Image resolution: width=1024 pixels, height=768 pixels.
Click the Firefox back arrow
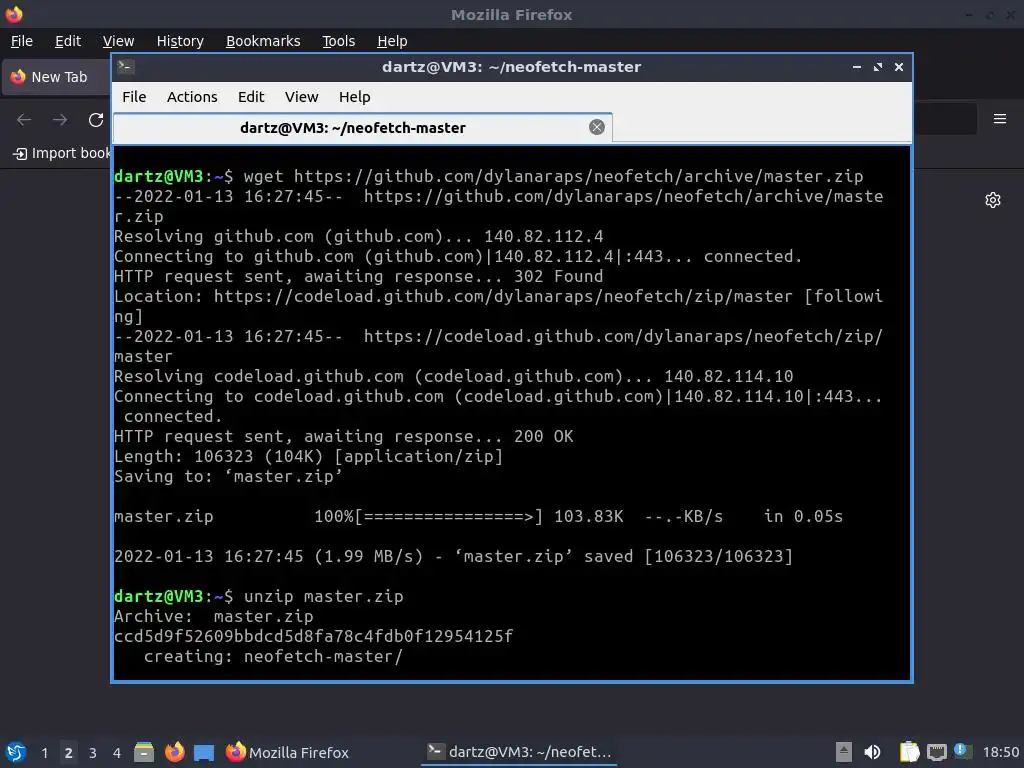[x=24, y=120]
